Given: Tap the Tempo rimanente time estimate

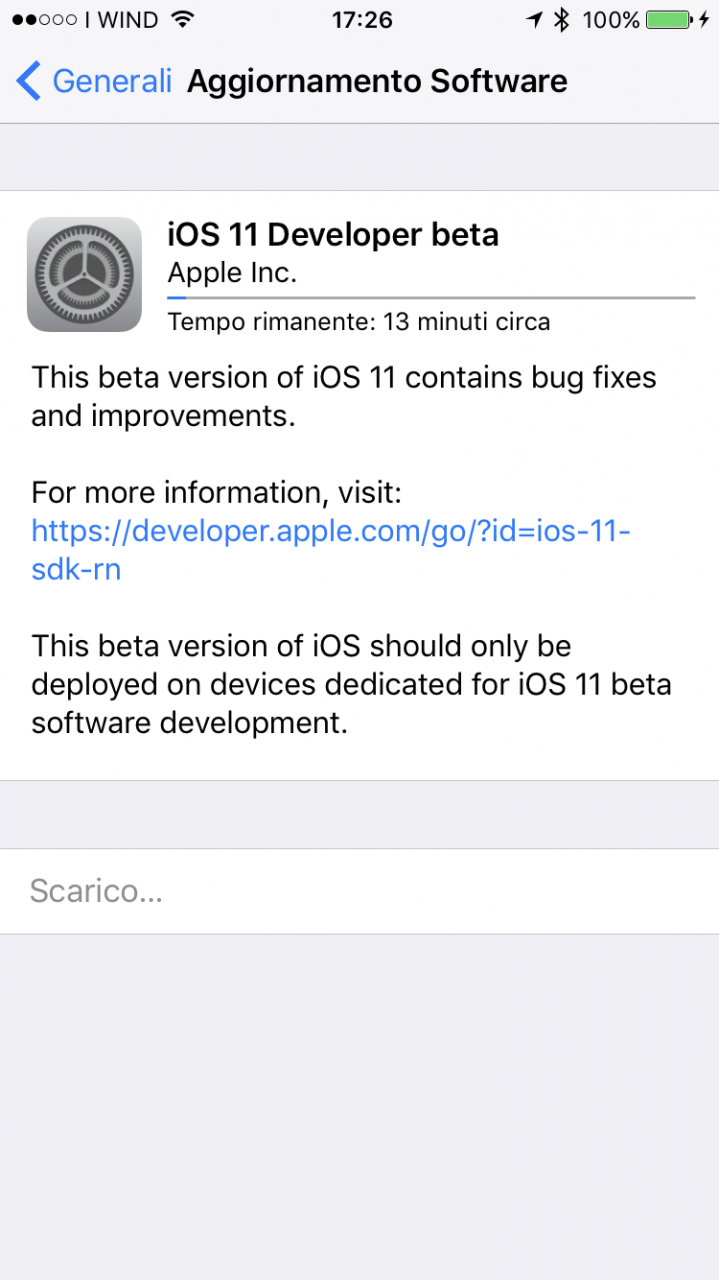Looking at the screenshot, I should coord(359,322).
